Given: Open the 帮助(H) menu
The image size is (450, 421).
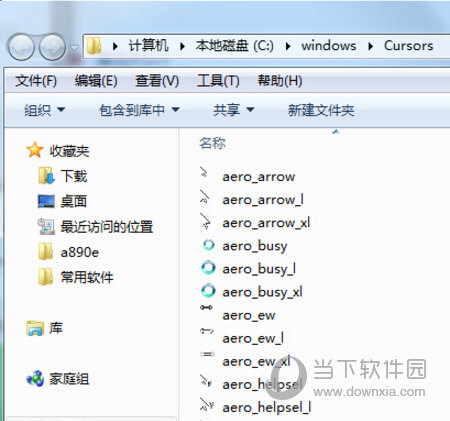Looking at the screenshot, I should [x=280, y=81].
